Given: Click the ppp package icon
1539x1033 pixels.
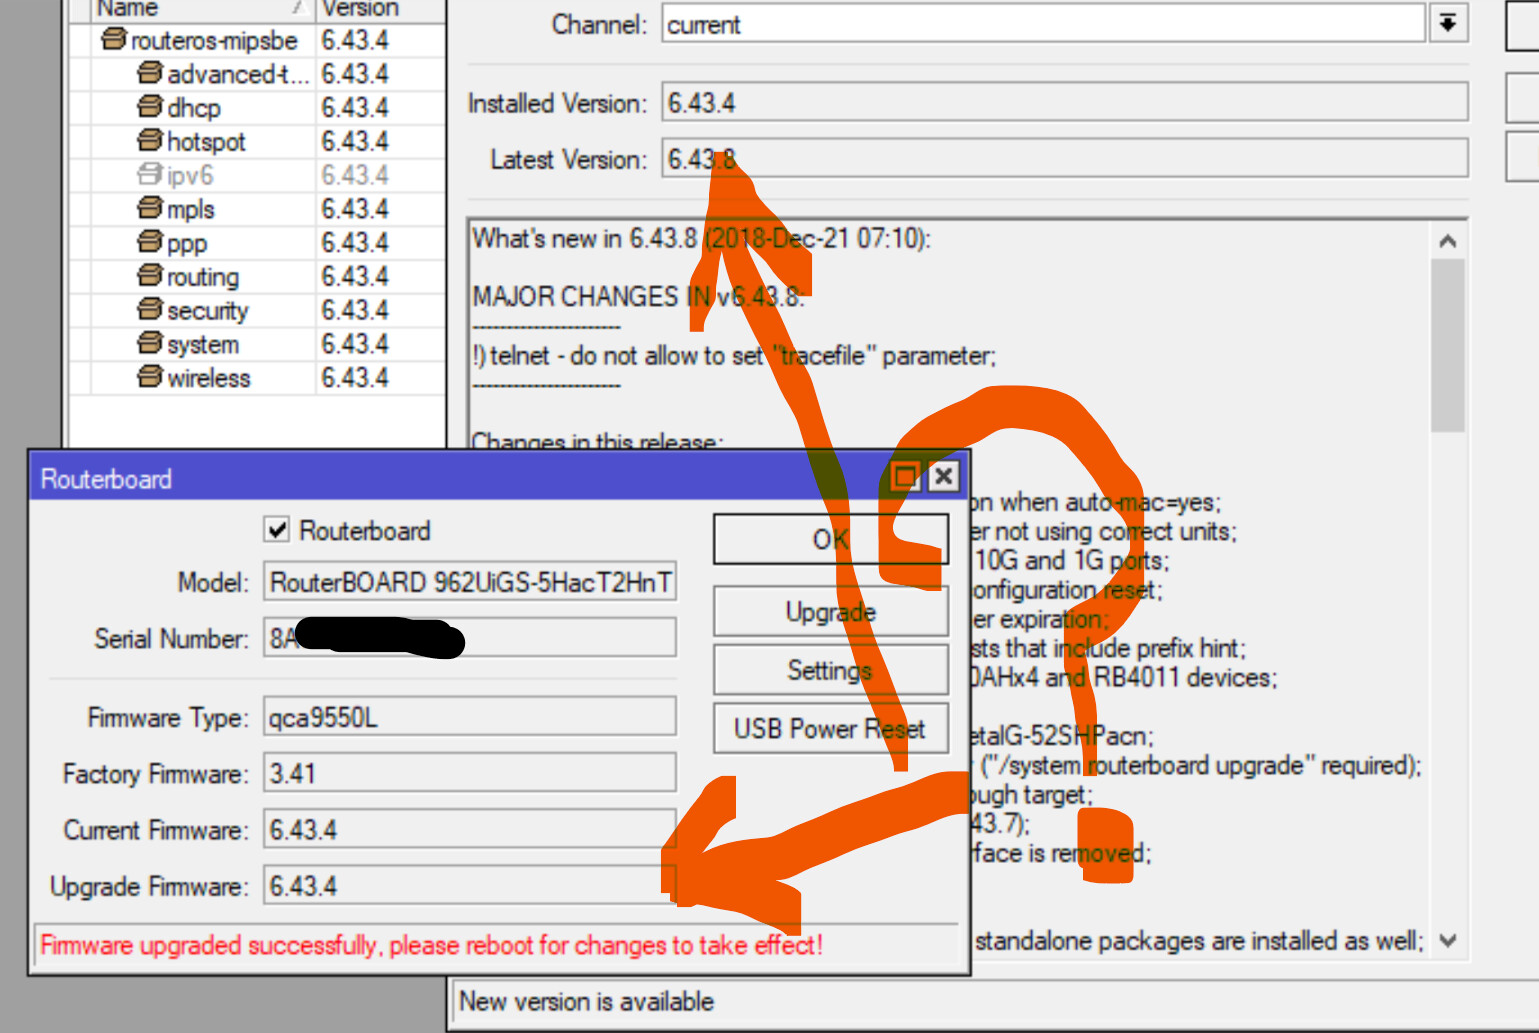Looking at the screenshot, I should 150,242.
